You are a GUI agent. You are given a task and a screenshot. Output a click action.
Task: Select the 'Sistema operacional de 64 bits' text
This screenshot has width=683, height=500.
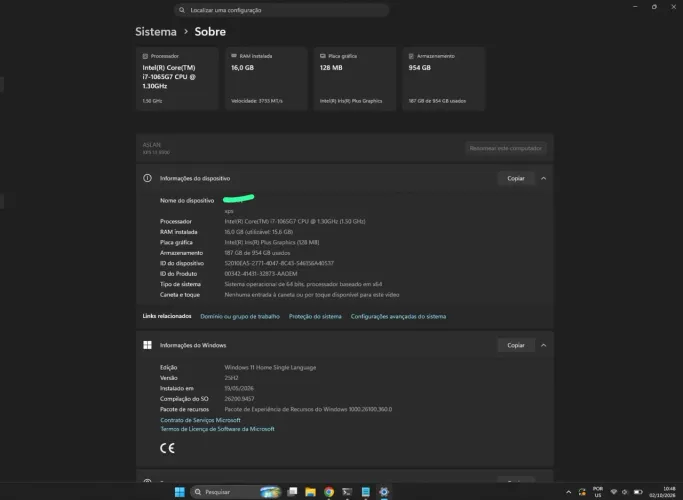pyautogui.click(x=303, y=284)
